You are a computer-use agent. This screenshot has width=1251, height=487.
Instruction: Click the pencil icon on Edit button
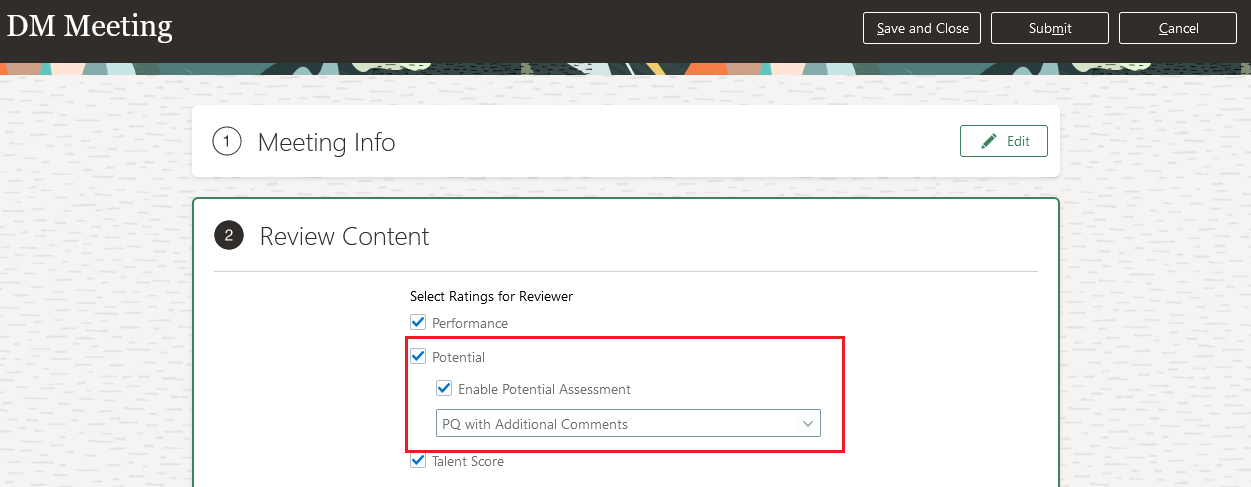(989, 142)
